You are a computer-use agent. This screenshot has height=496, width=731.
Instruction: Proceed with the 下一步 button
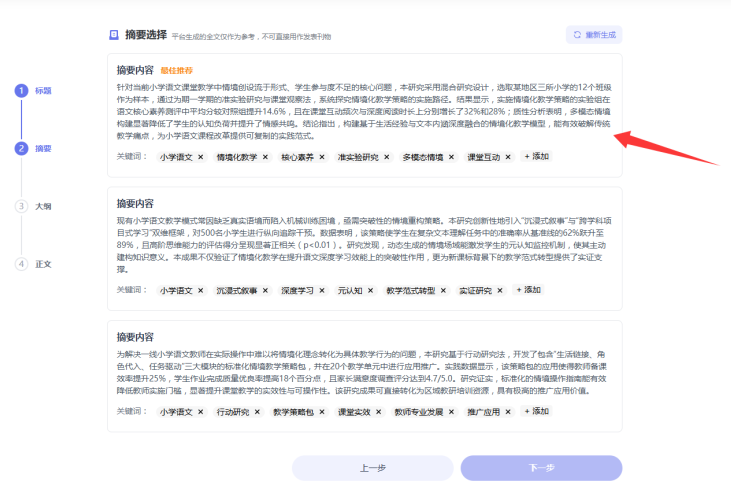pyautogui.click(x=541, y=468)
